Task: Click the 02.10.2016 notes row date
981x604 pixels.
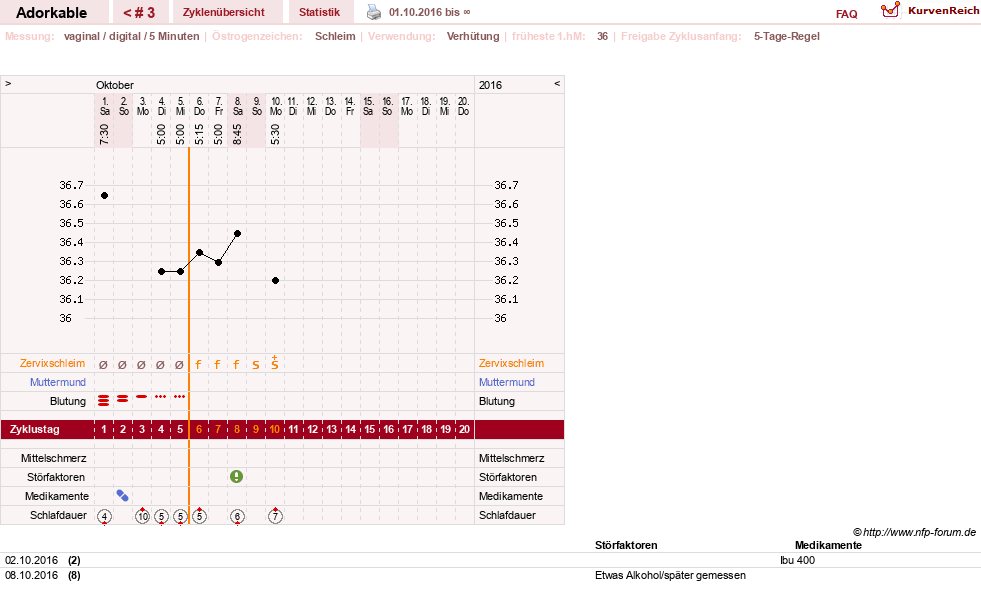Action: [x=31, y=560]
